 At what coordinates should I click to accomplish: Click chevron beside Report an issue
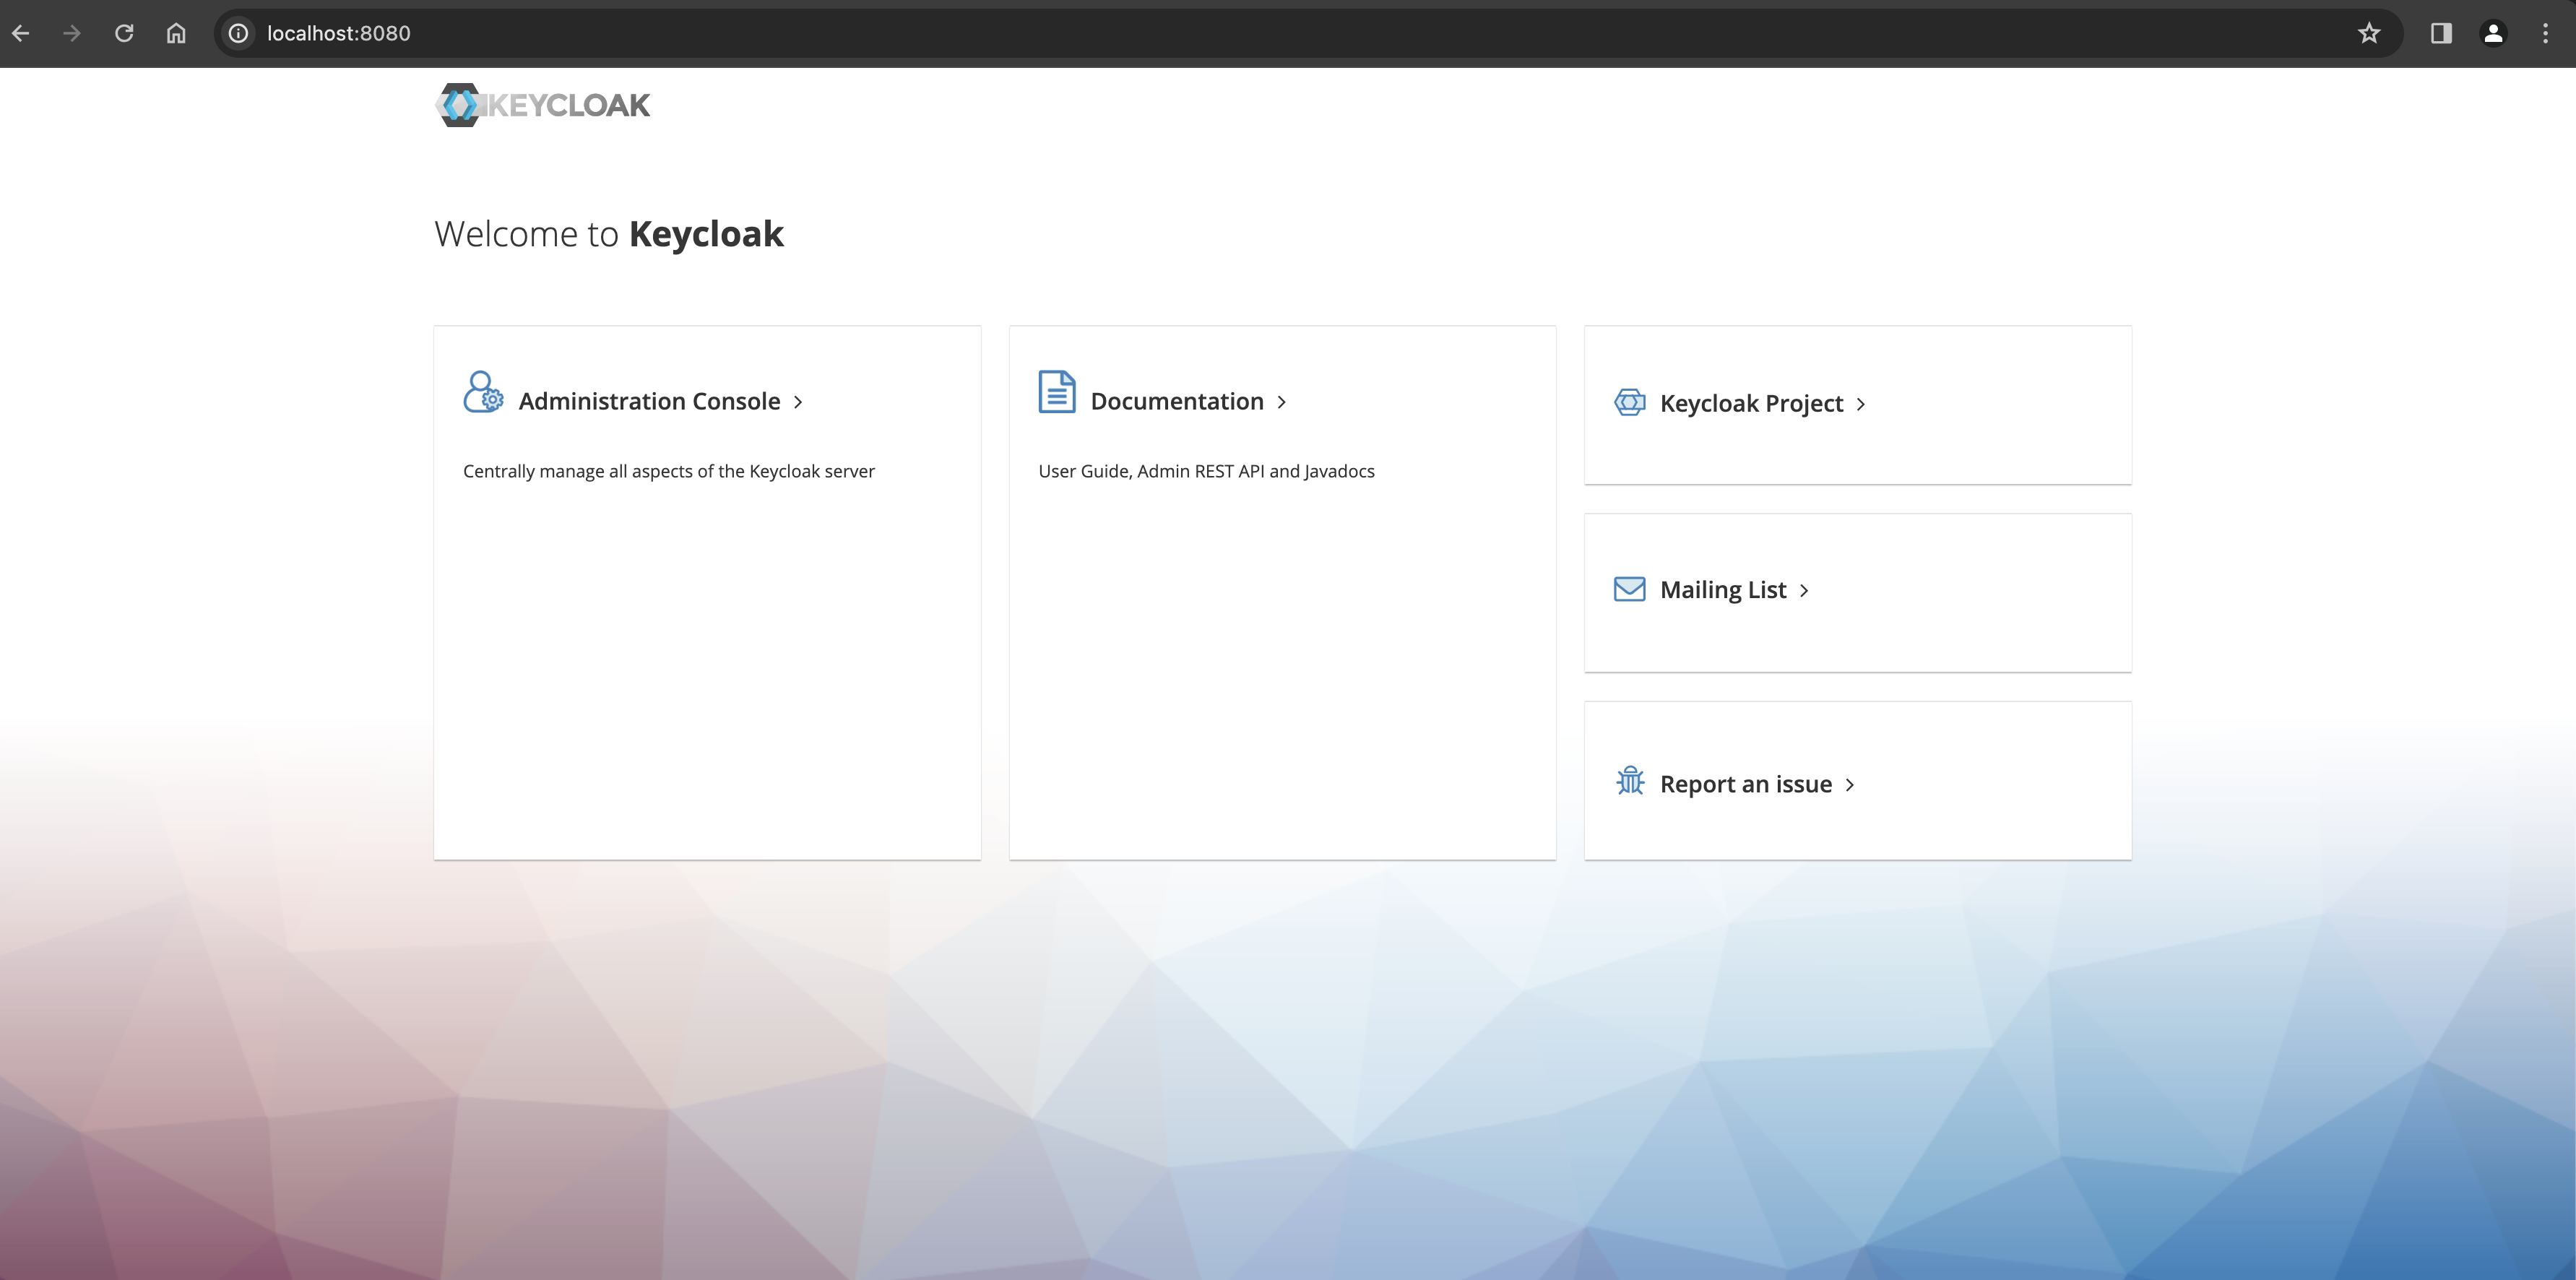pyautogui.click(x=1849, y=786)
